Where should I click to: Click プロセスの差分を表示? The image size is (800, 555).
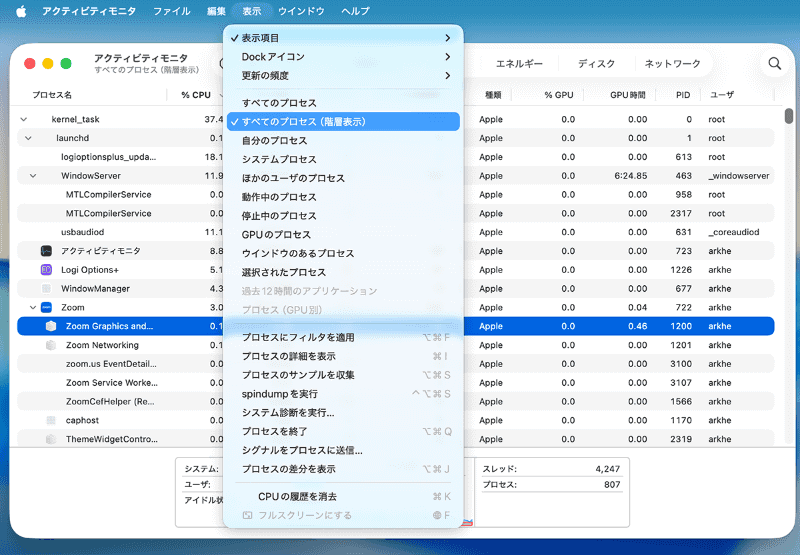[x=343, y=469]
